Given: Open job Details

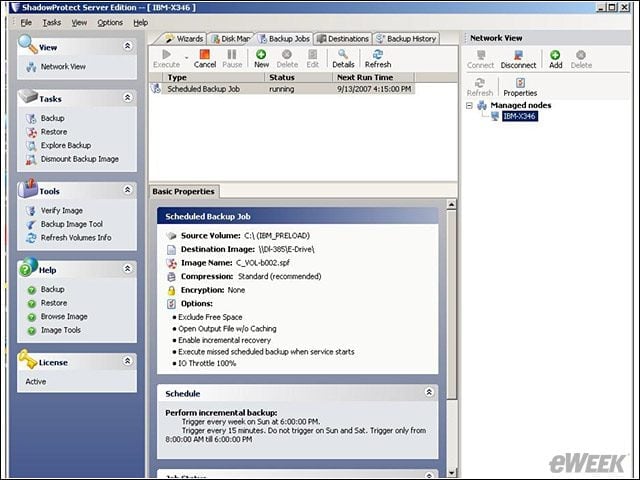Looking at the screenshot, I should click(x=343, y=59).
